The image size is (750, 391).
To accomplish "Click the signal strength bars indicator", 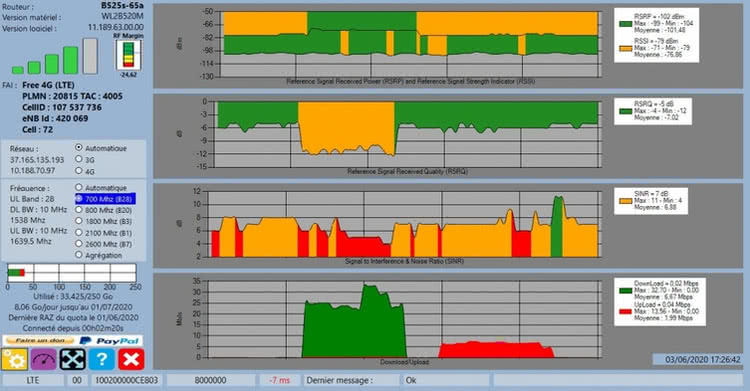I will coord(55,56).
